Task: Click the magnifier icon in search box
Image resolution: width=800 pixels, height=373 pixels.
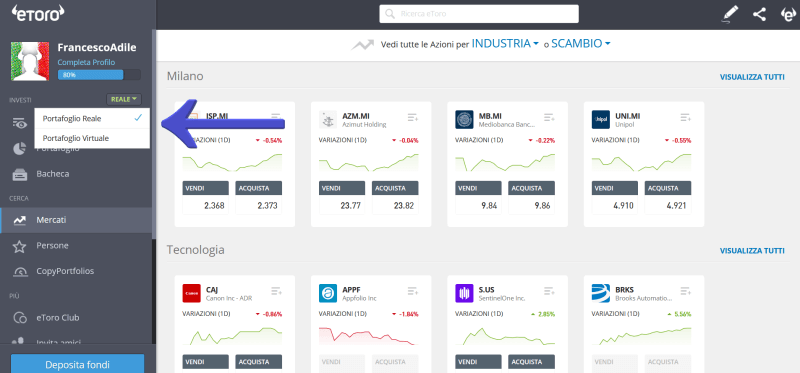Action: [x=390, y=14]
